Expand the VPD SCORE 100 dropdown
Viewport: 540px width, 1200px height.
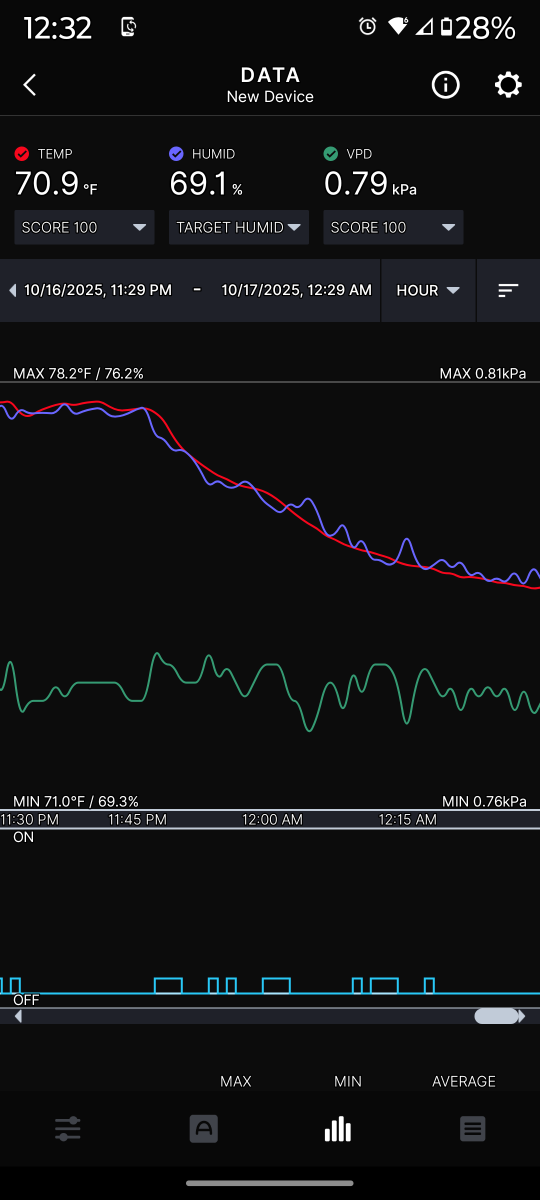click(x=393, y=227)
